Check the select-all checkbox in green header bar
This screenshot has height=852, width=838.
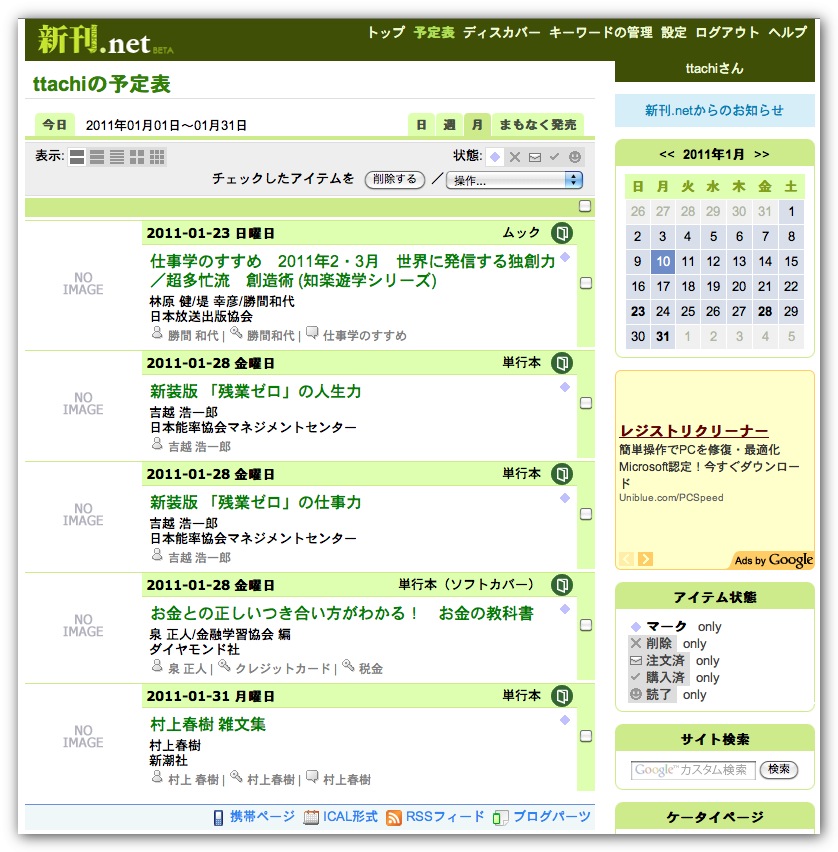585,207
